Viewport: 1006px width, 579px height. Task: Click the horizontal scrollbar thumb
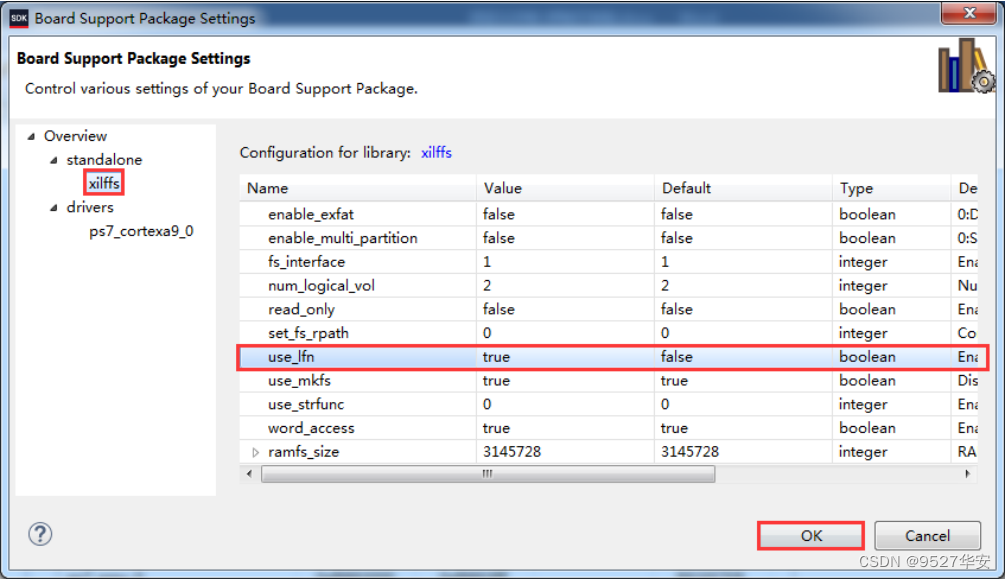(x=488, y=474)
